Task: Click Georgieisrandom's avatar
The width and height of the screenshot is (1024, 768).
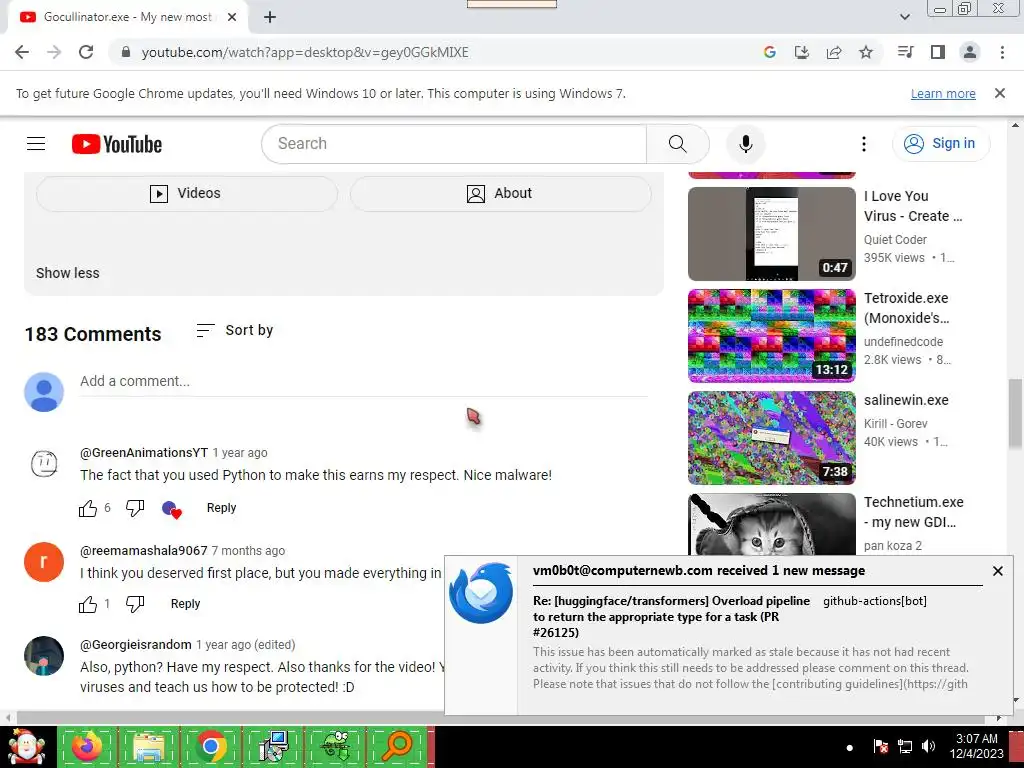Action: [44, 656]
